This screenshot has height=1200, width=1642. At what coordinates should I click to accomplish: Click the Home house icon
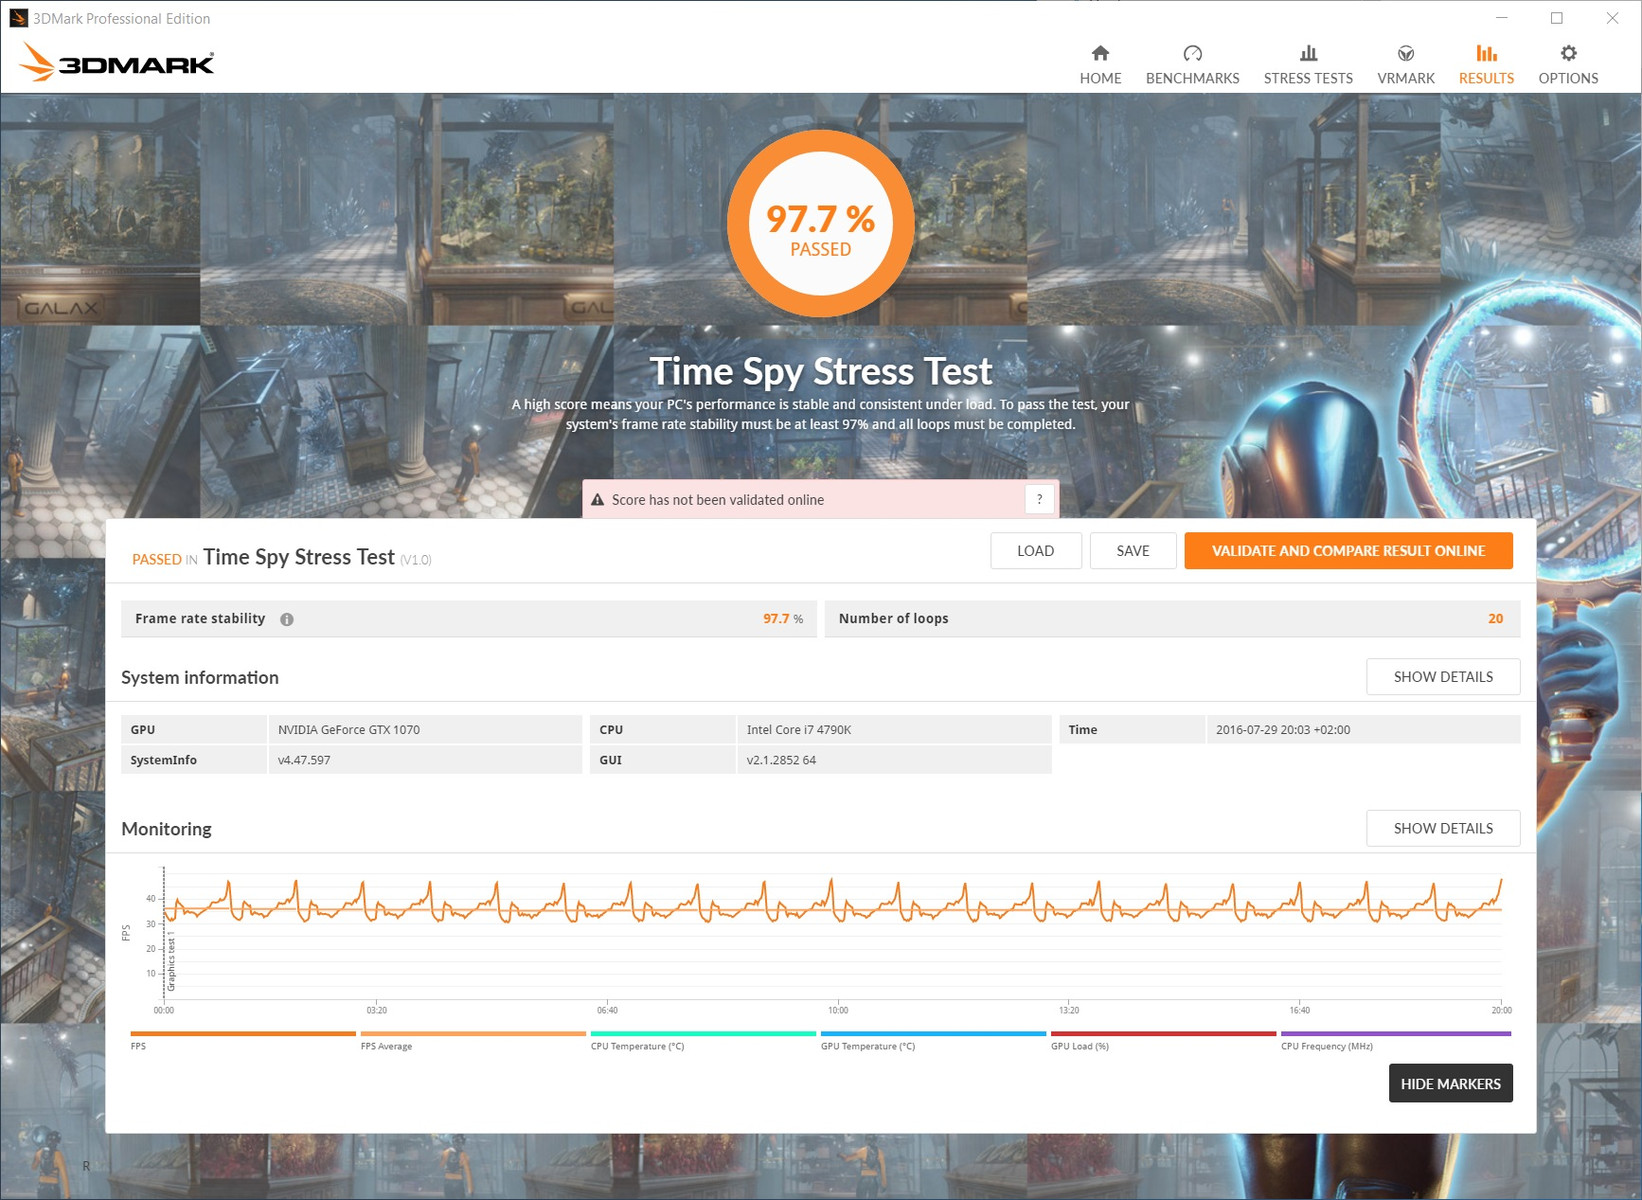point(1100,53)
